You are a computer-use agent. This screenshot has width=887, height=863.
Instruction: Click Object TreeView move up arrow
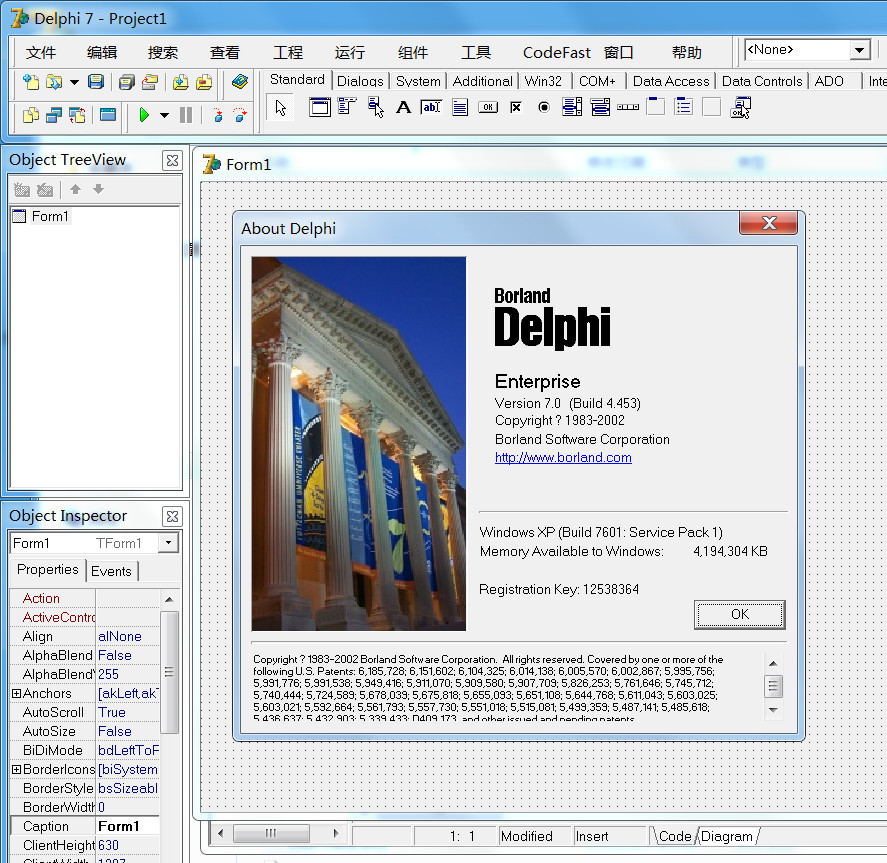pyautogui.click(x=75, y=189)
